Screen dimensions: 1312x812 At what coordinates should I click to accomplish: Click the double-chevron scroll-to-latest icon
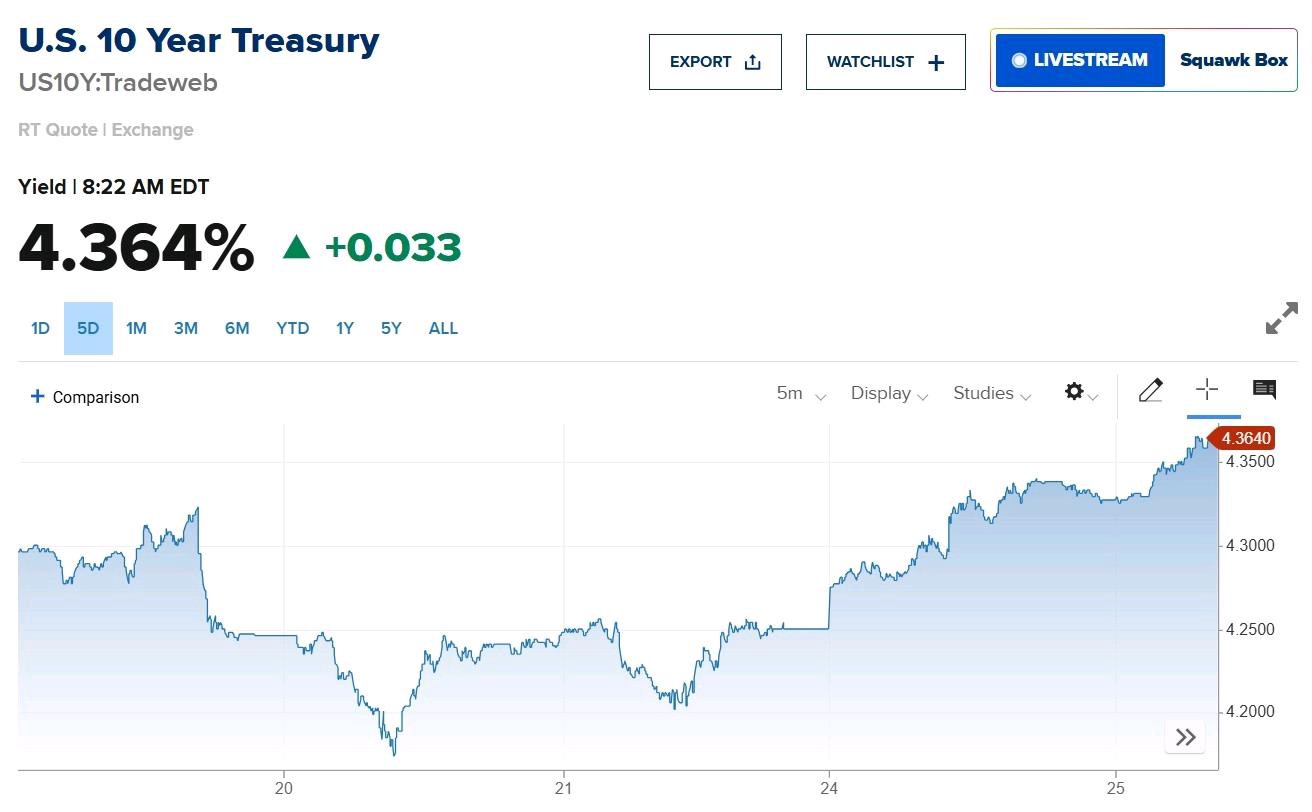tap(1185, 738)
